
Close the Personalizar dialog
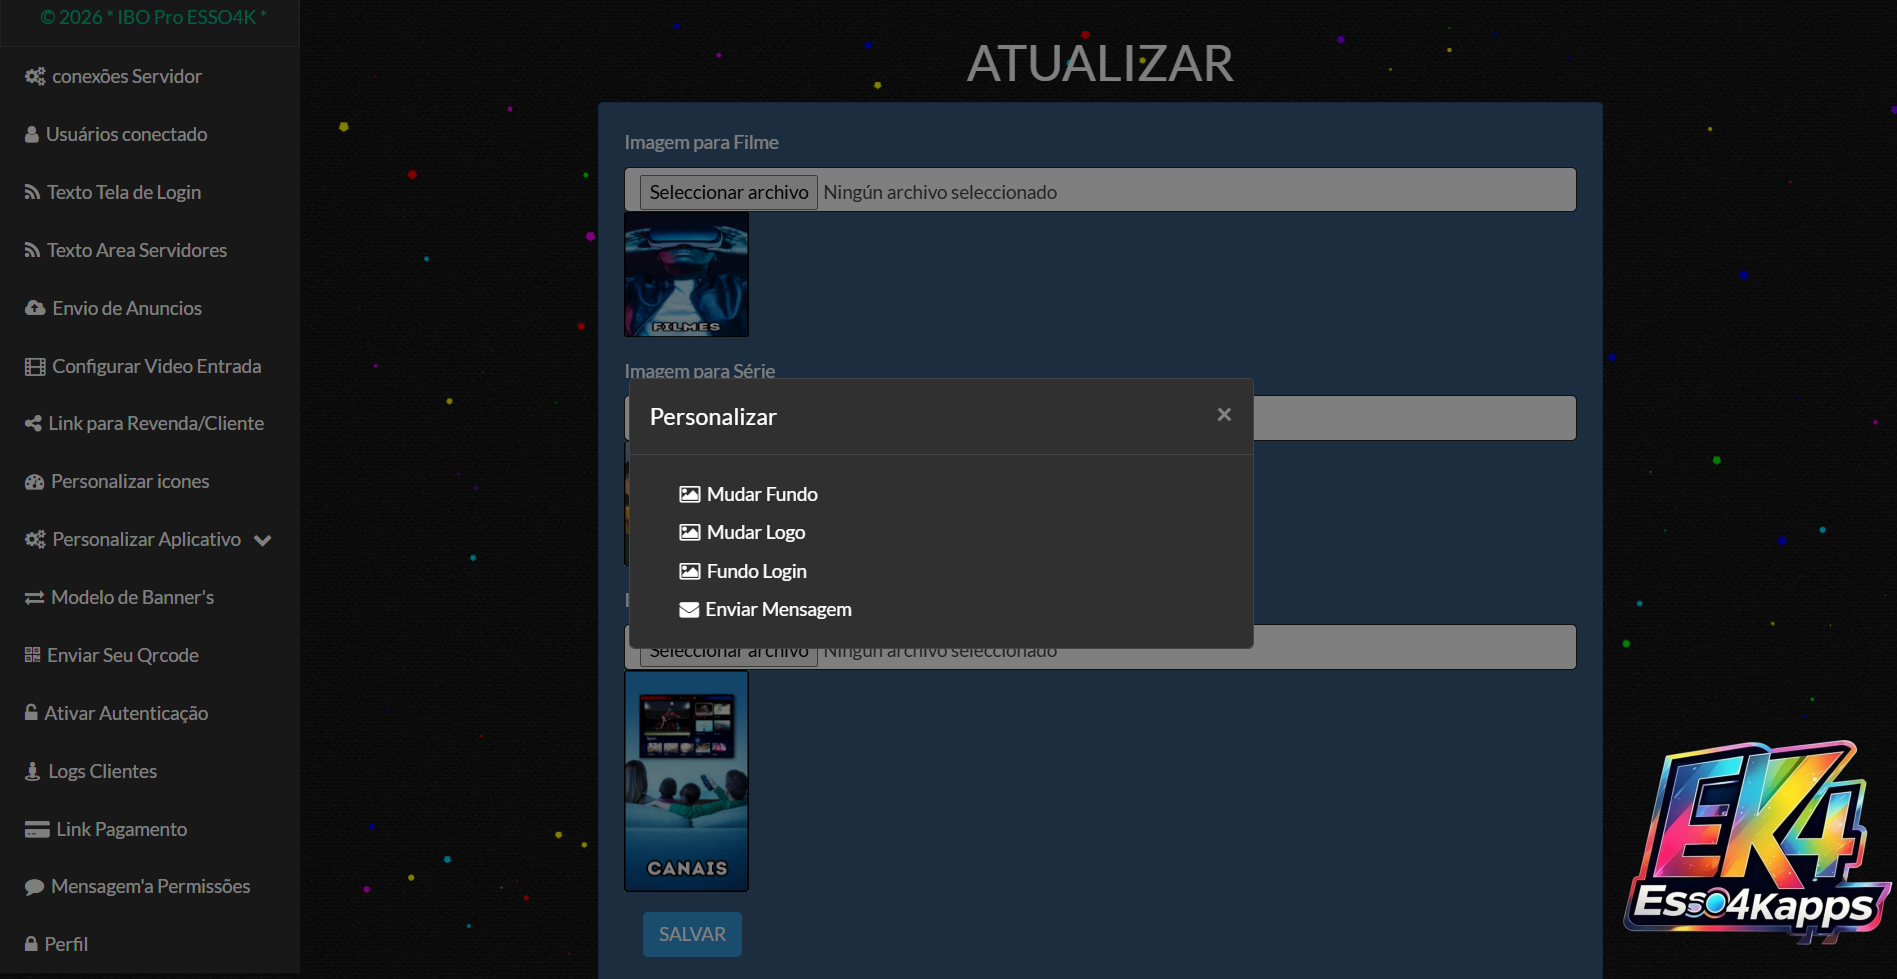coord(1224,415)
